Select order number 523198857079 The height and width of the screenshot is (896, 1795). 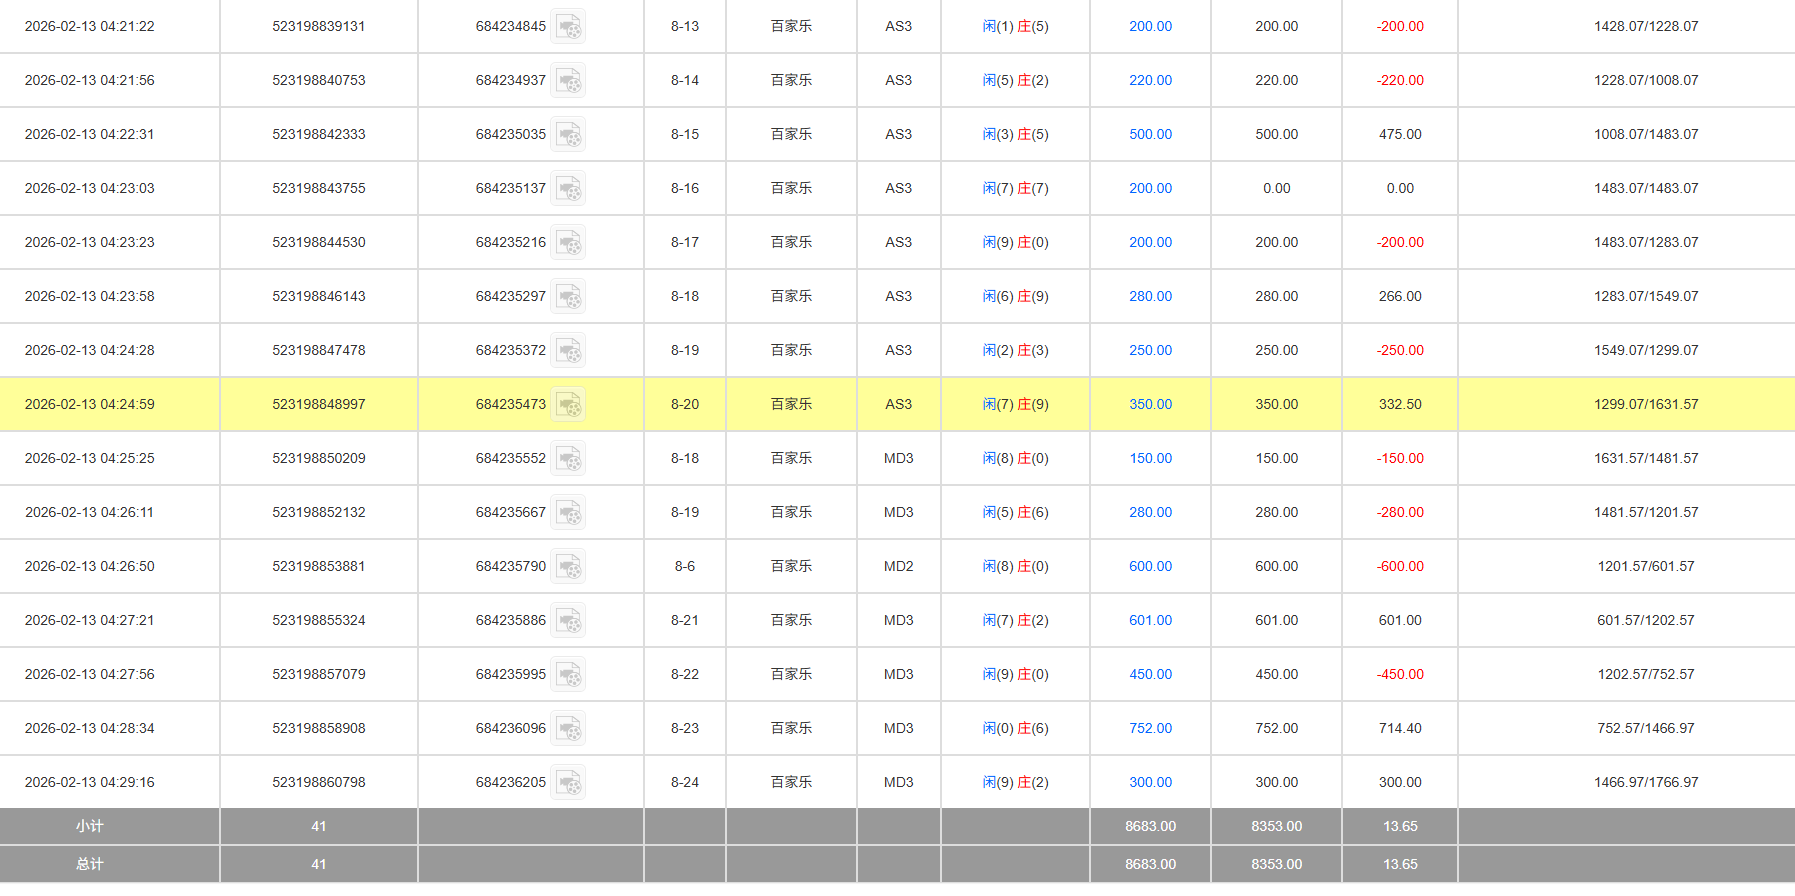[318, 674]
